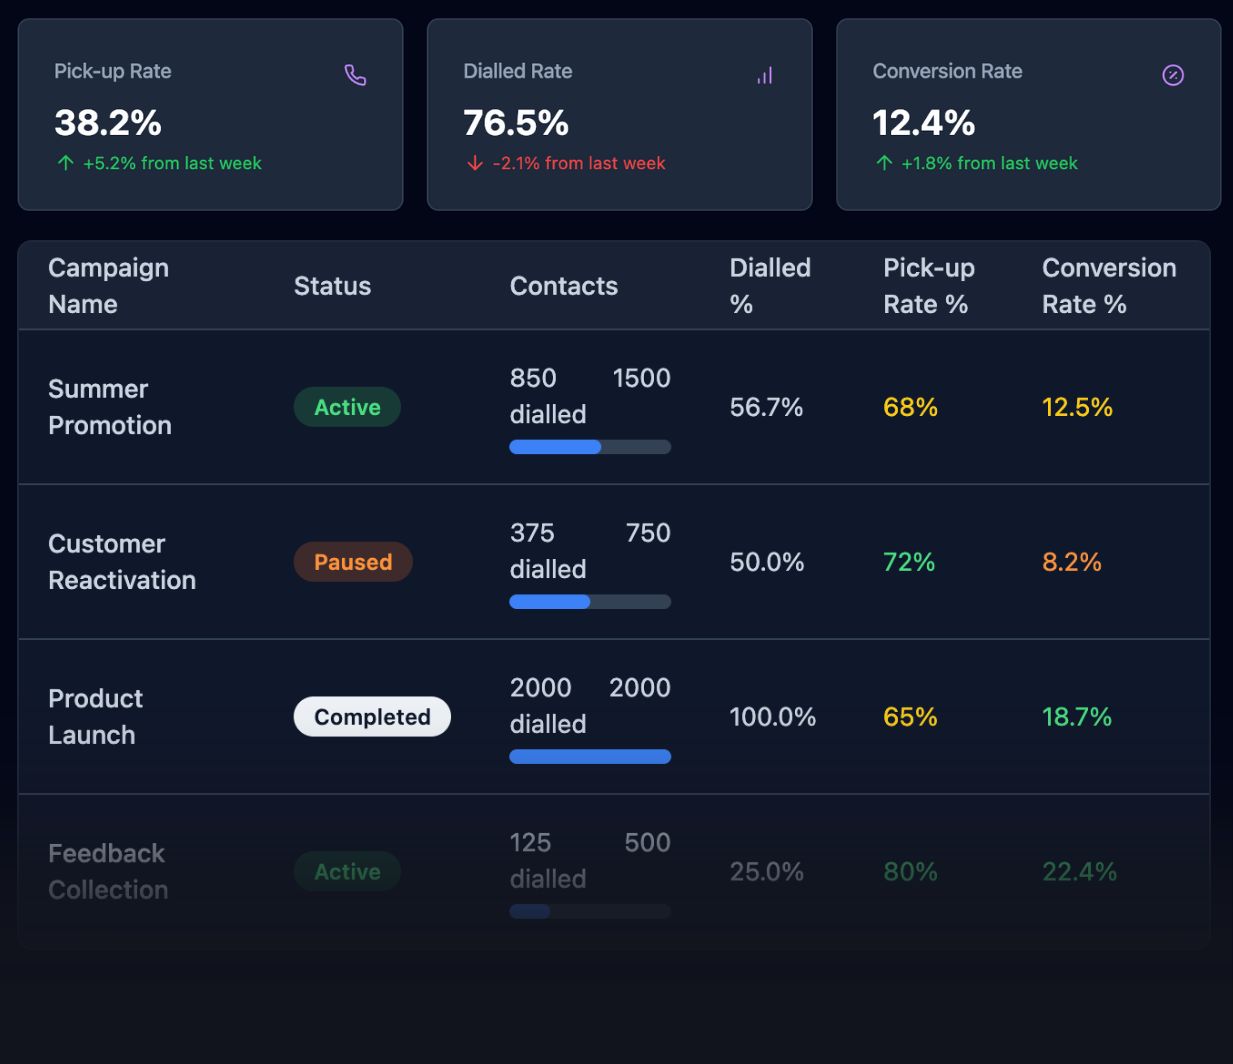The width and height of the screenshot is (1233, 1064).
Task: Sort by Conversion Rate % column header
Action: pos(1108,286)
